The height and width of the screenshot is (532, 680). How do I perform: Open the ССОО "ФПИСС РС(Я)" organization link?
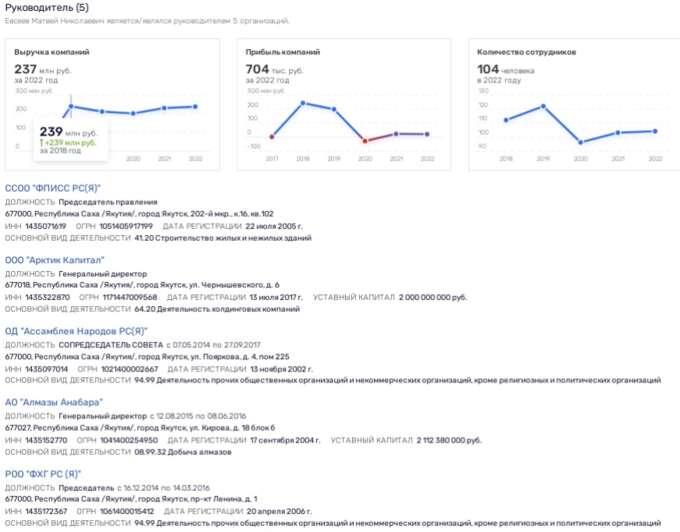pos(53,188)
